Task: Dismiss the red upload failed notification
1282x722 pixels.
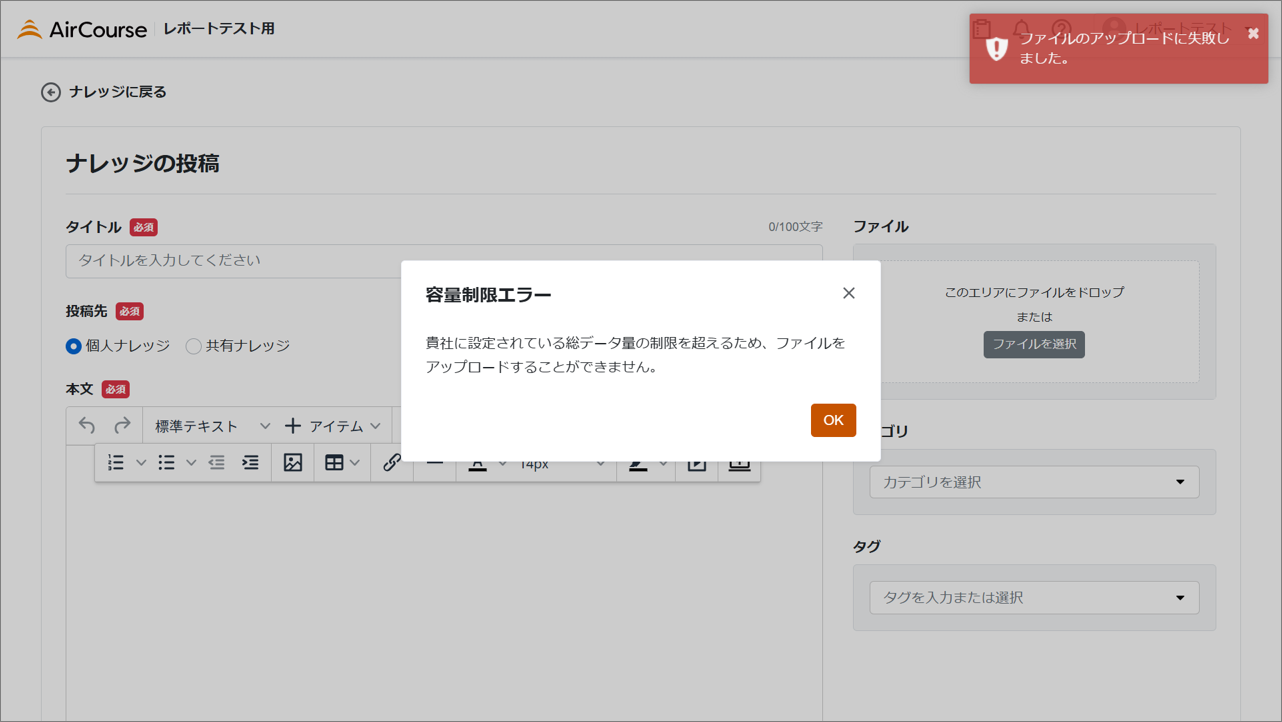Action: point(1253,34)
